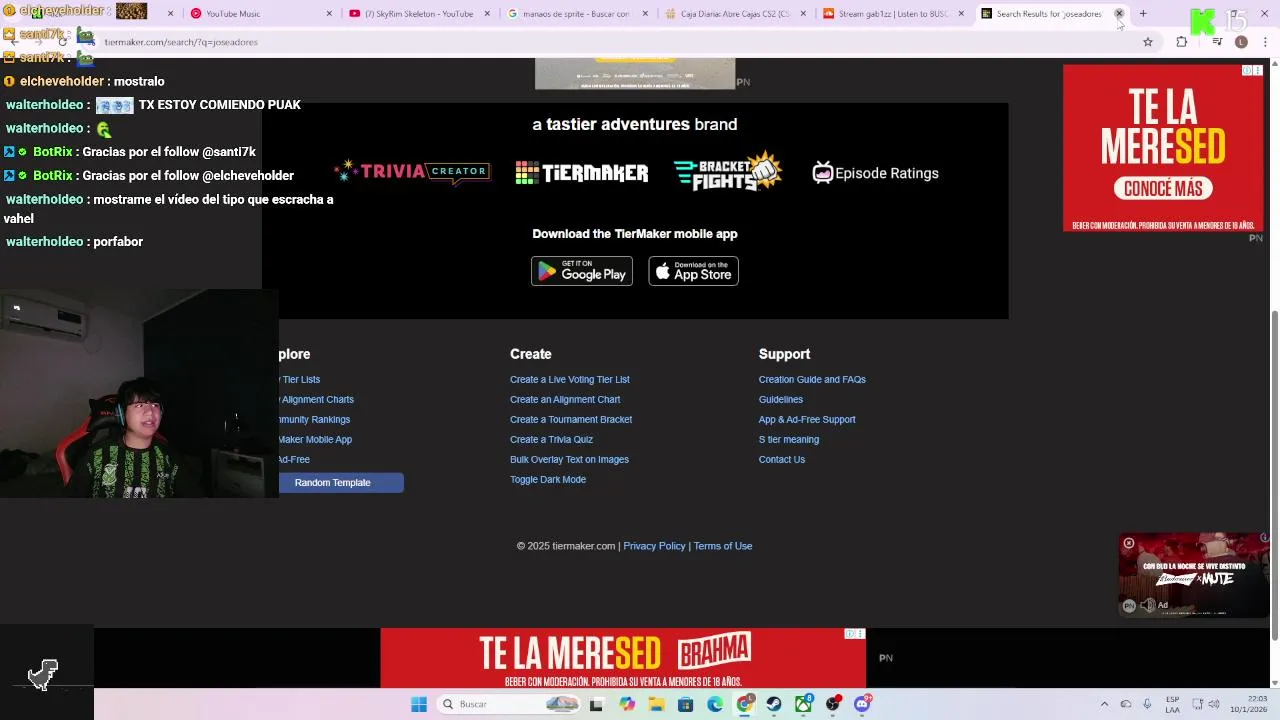Open Create a Trivia Quiz link

point(551,440)
